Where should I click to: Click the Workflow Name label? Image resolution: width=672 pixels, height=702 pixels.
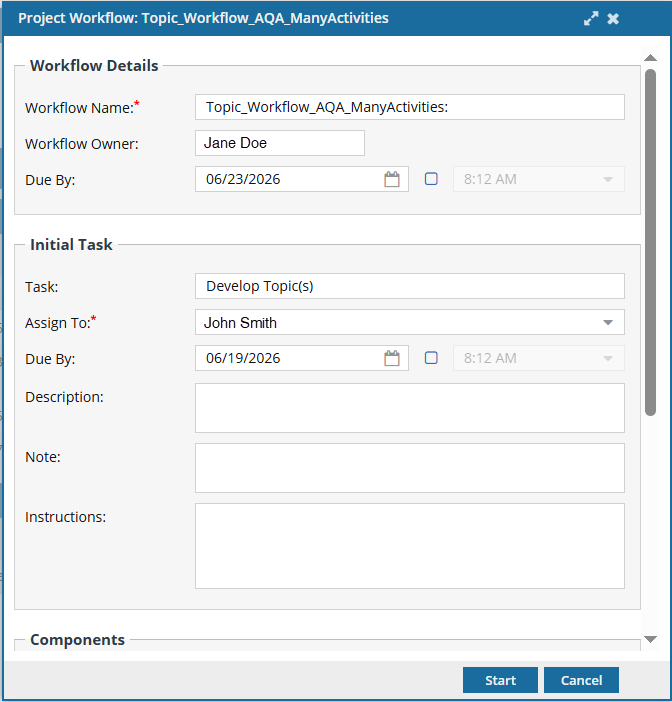click(82, 108)
